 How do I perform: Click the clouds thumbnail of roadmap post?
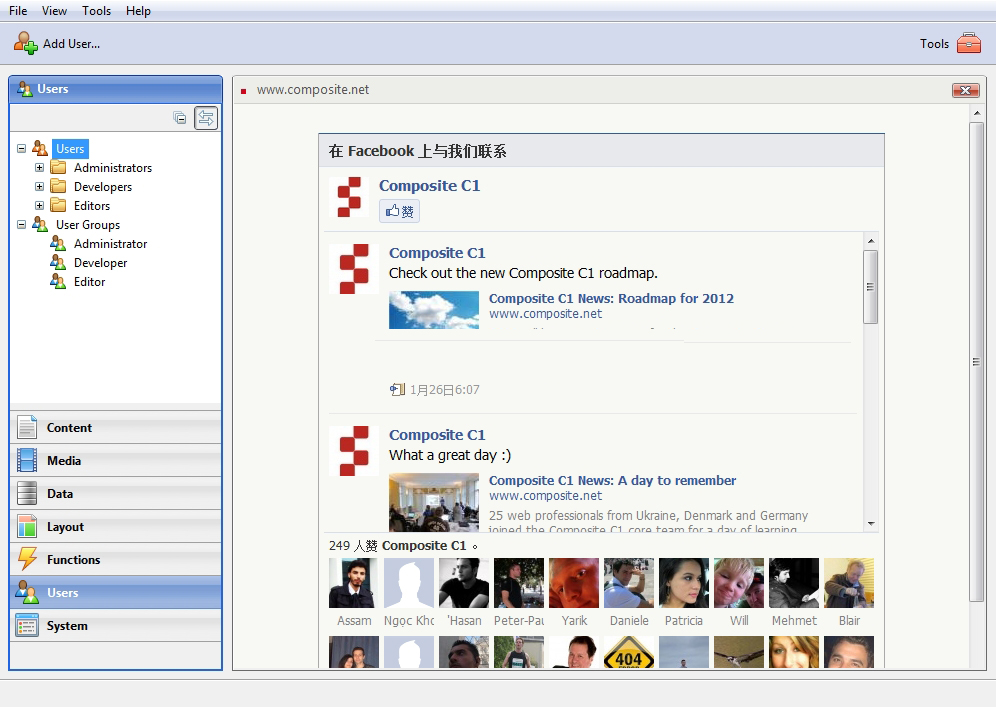pyautogui.click(x=434, y=310)
